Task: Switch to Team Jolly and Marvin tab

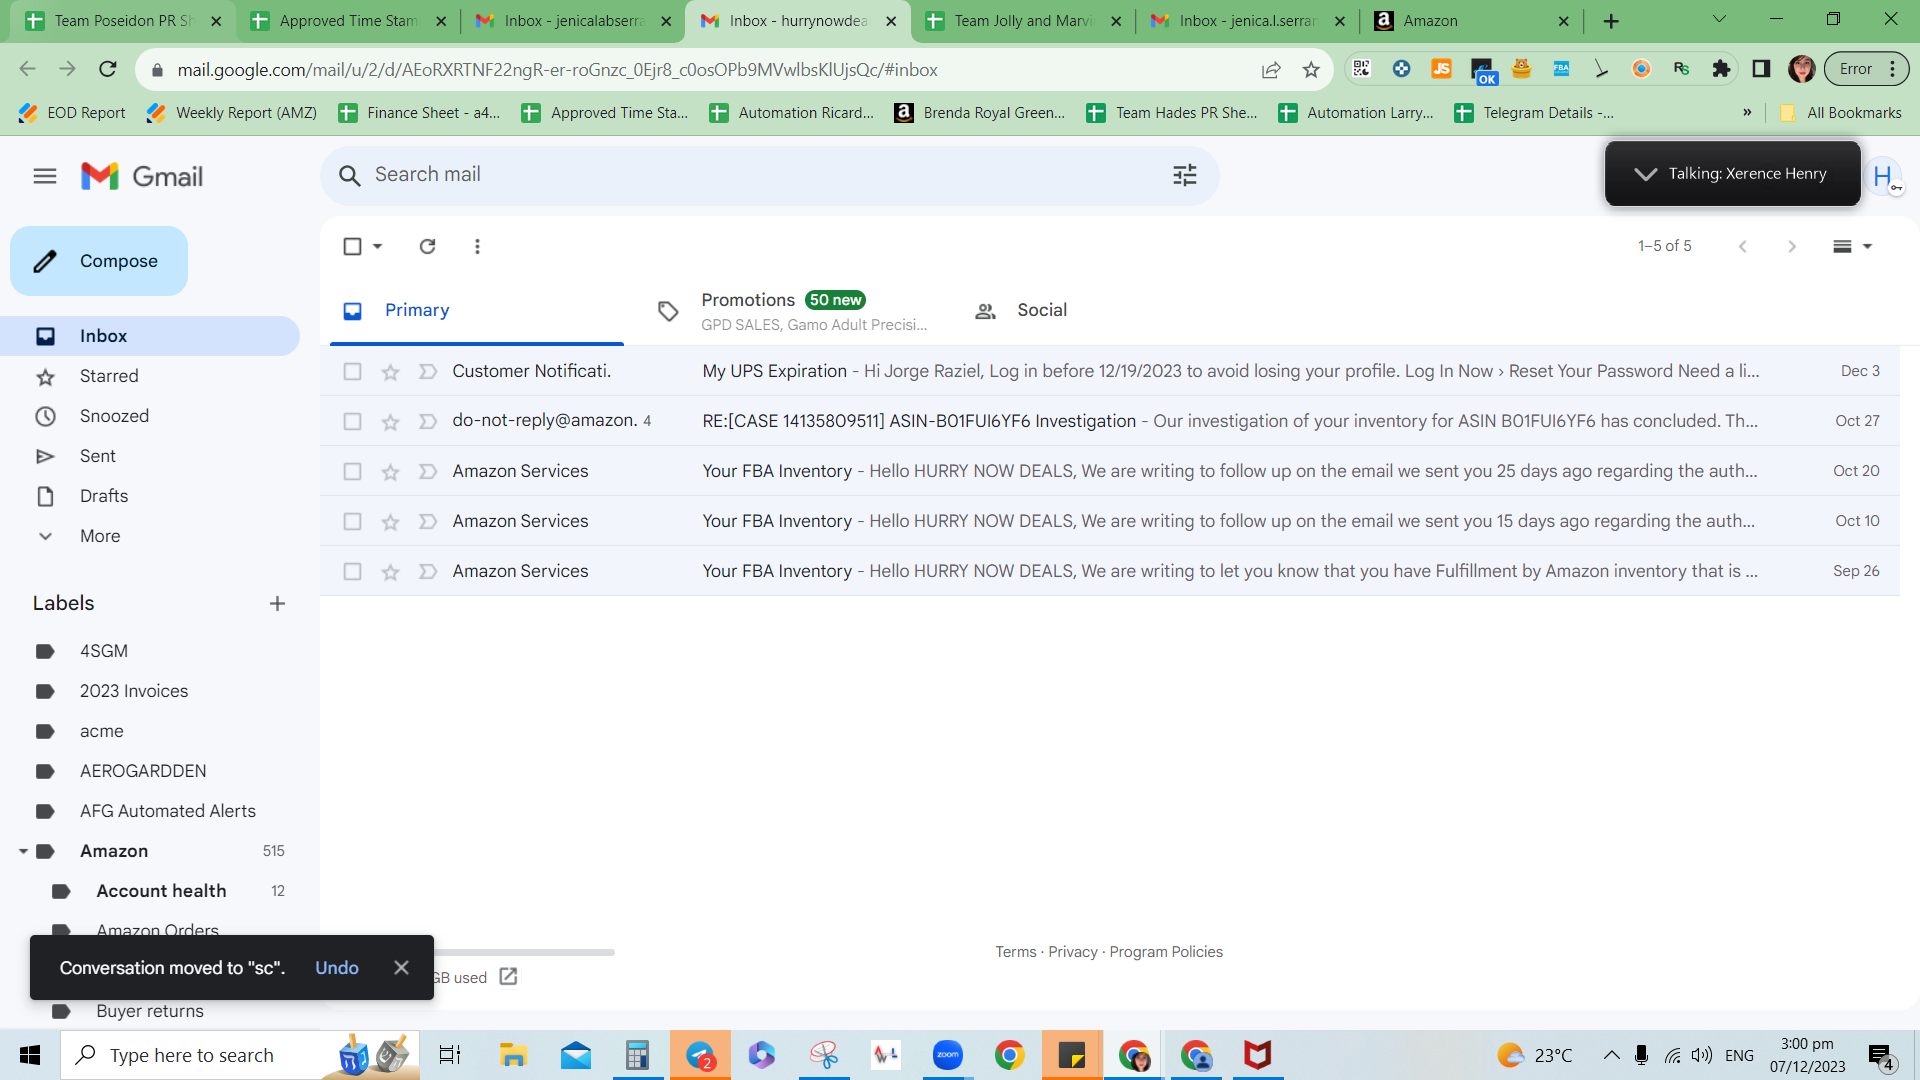Action: (1024, 21)
